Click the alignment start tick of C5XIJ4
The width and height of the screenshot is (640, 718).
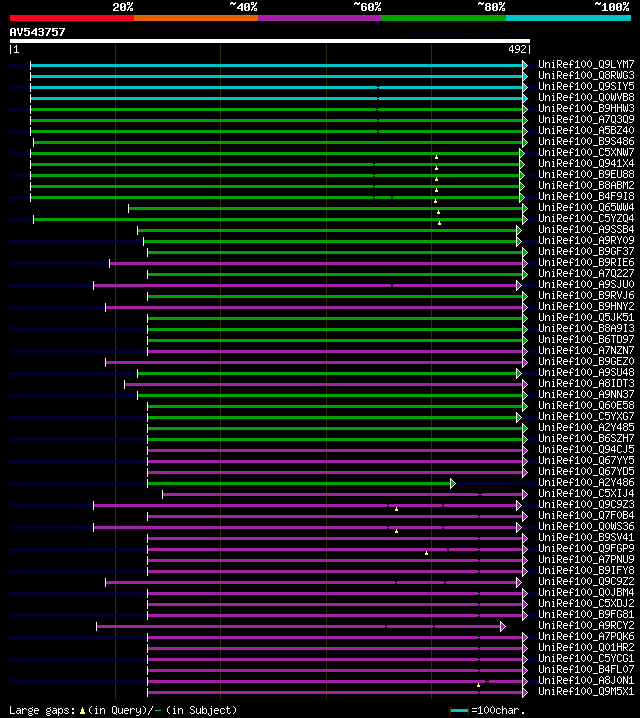coord(163,494)
